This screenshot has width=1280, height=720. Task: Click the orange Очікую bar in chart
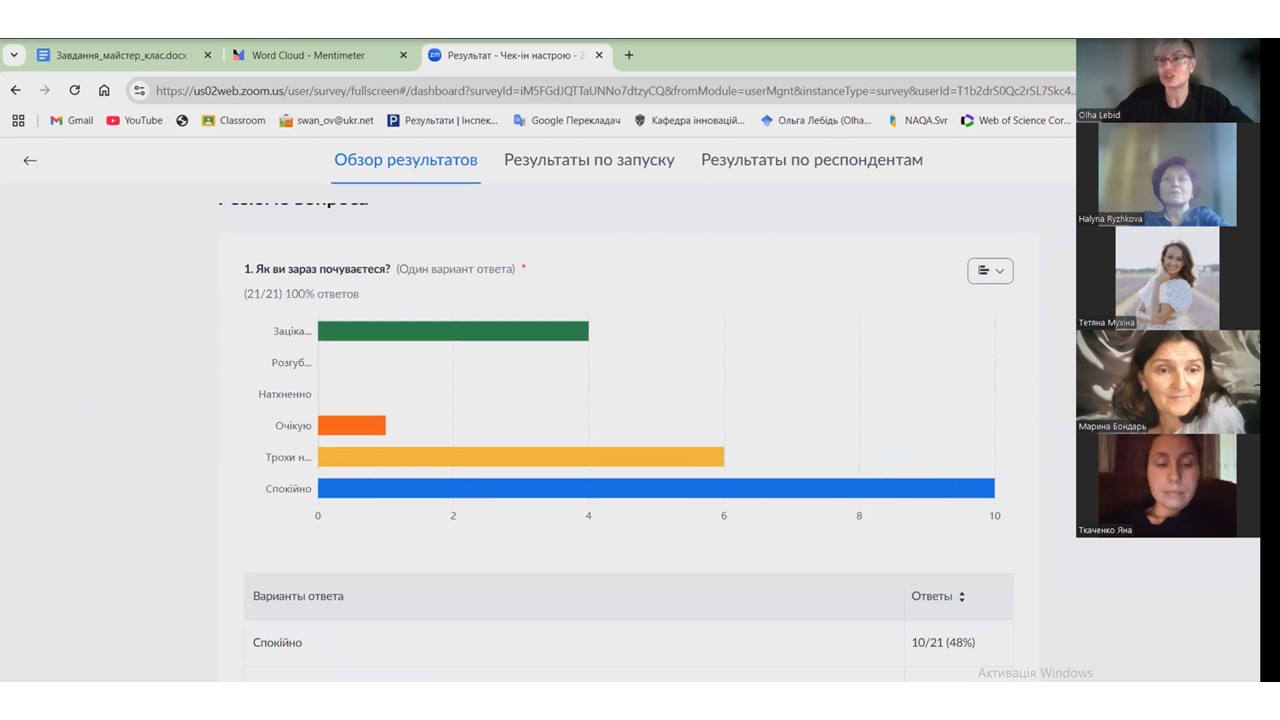coord(352,425)
